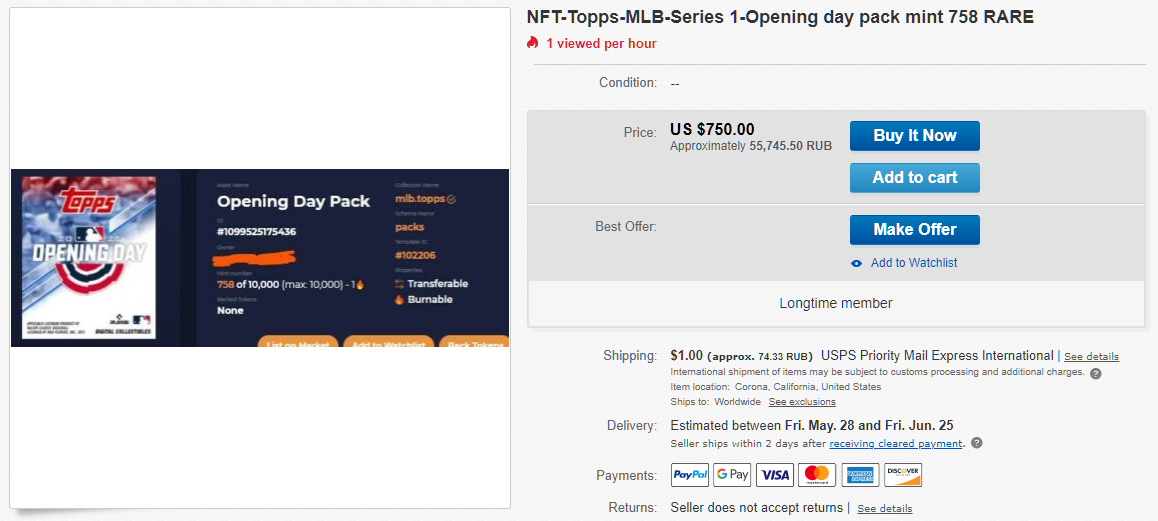This screenshot has height=521, width=1158.
Task: Click the Discover card icon
Action: click(903, 475)
